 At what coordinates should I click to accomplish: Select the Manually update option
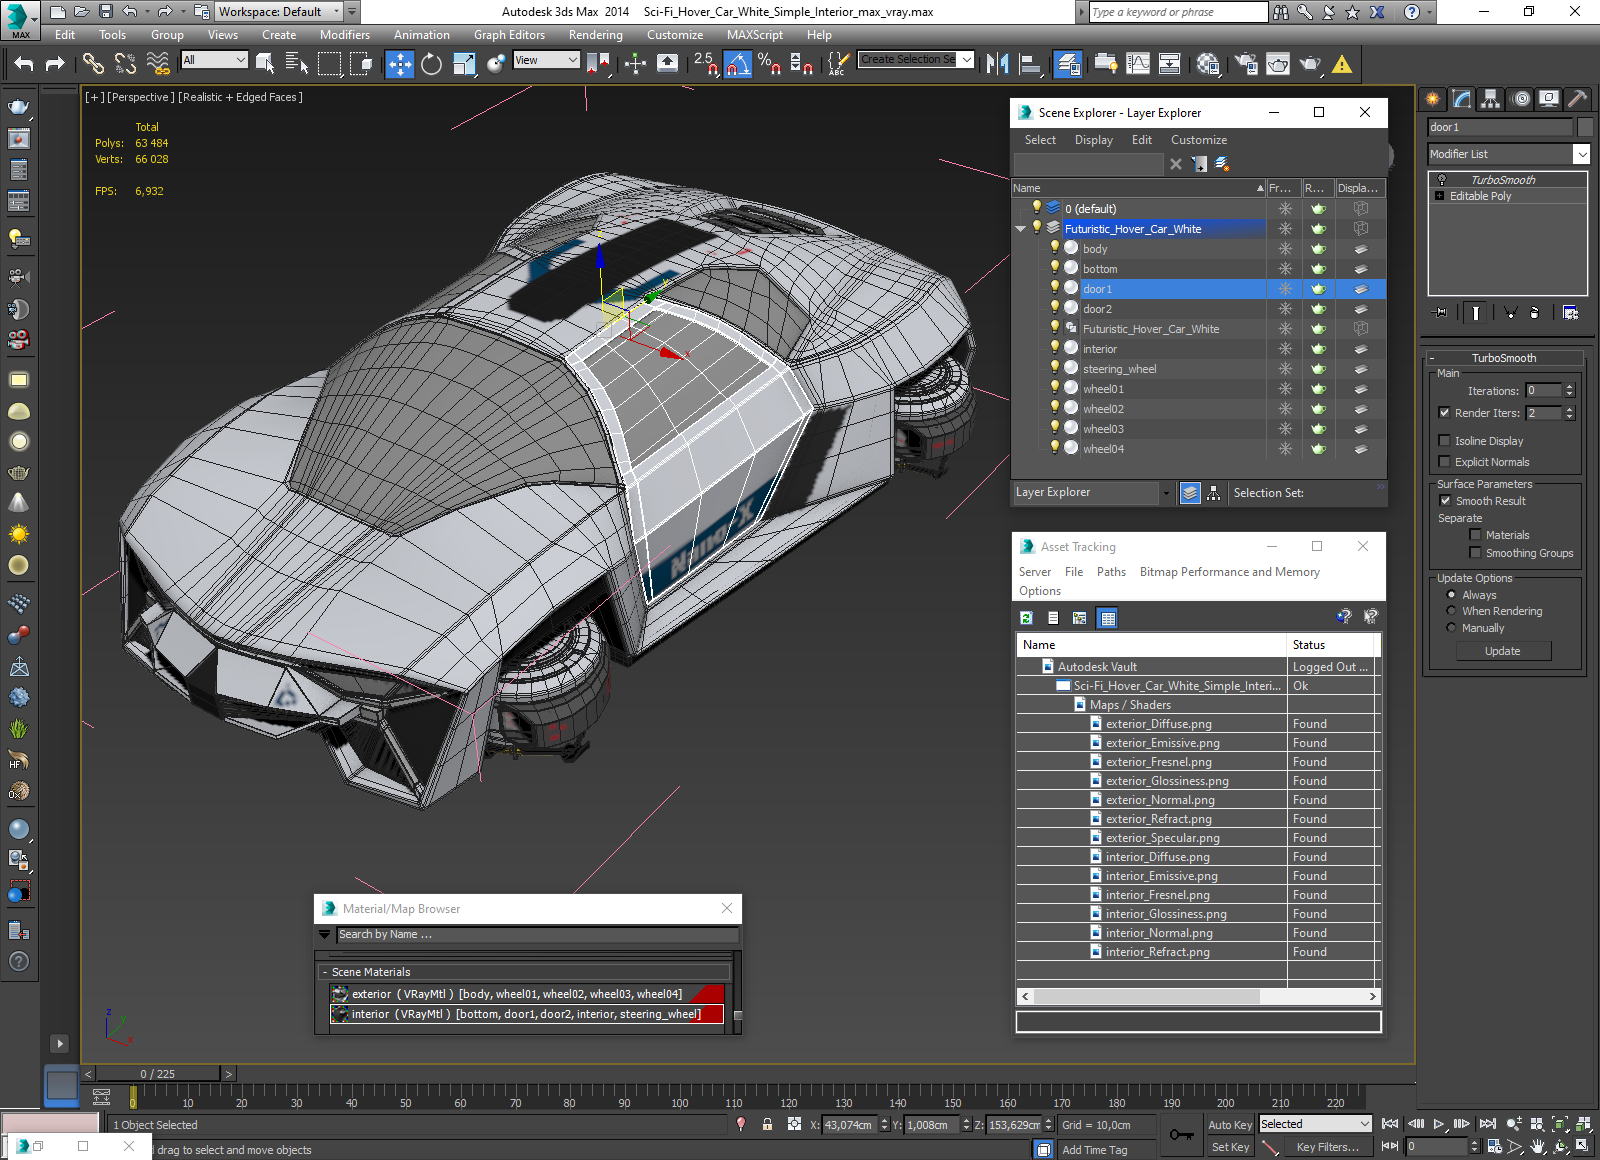(1451, 627)
